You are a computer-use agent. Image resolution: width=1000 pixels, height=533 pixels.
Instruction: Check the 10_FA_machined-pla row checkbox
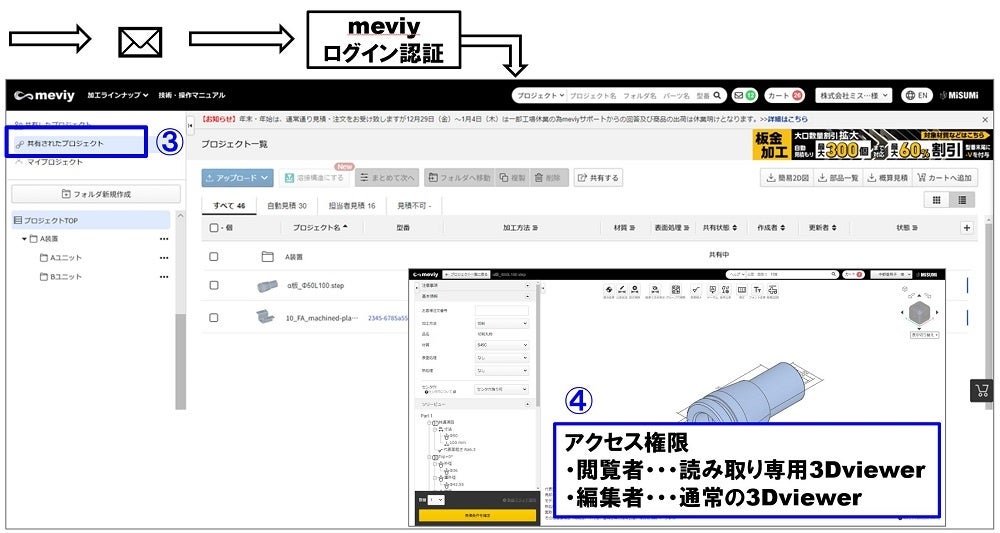214,318
